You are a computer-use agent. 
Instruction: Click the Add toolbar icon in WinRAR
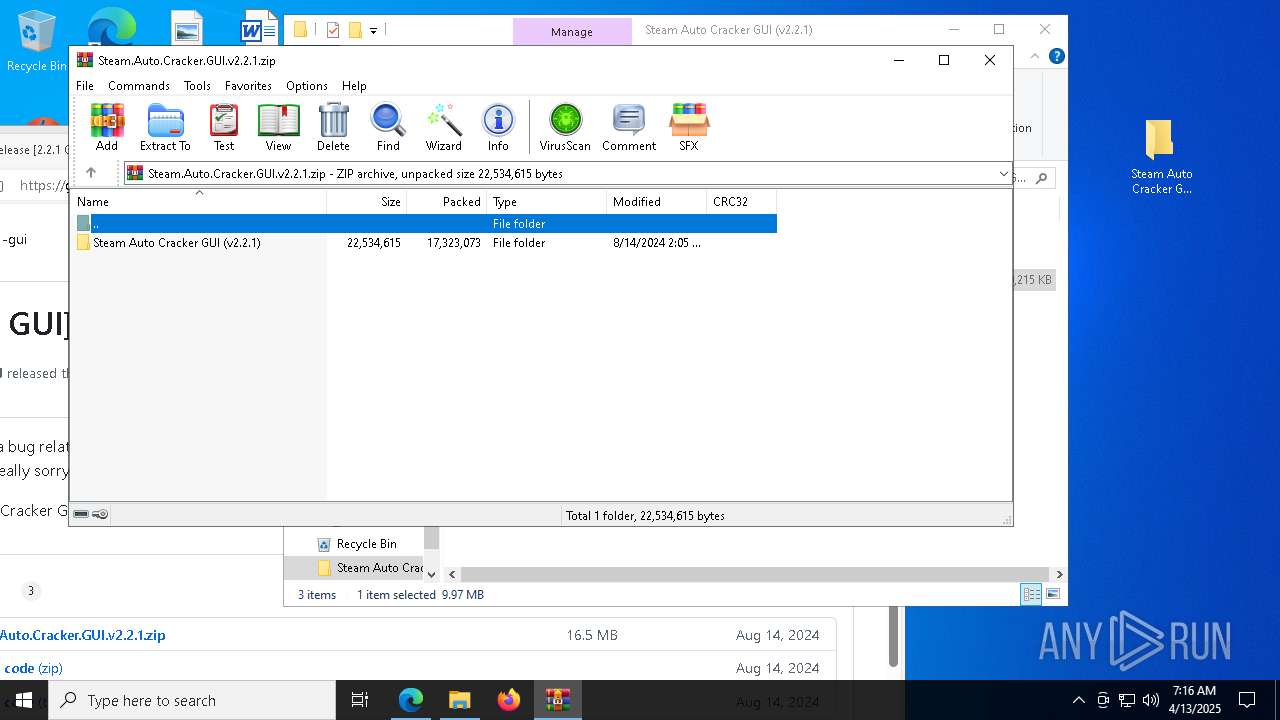107,127
